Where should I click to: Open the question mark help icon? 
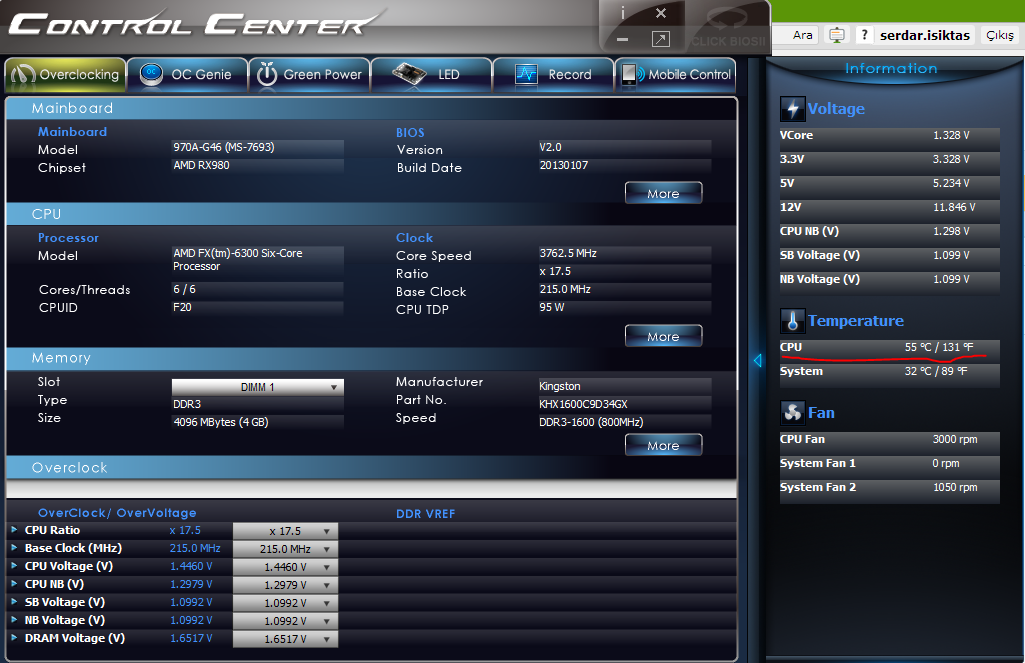(864, 35)
